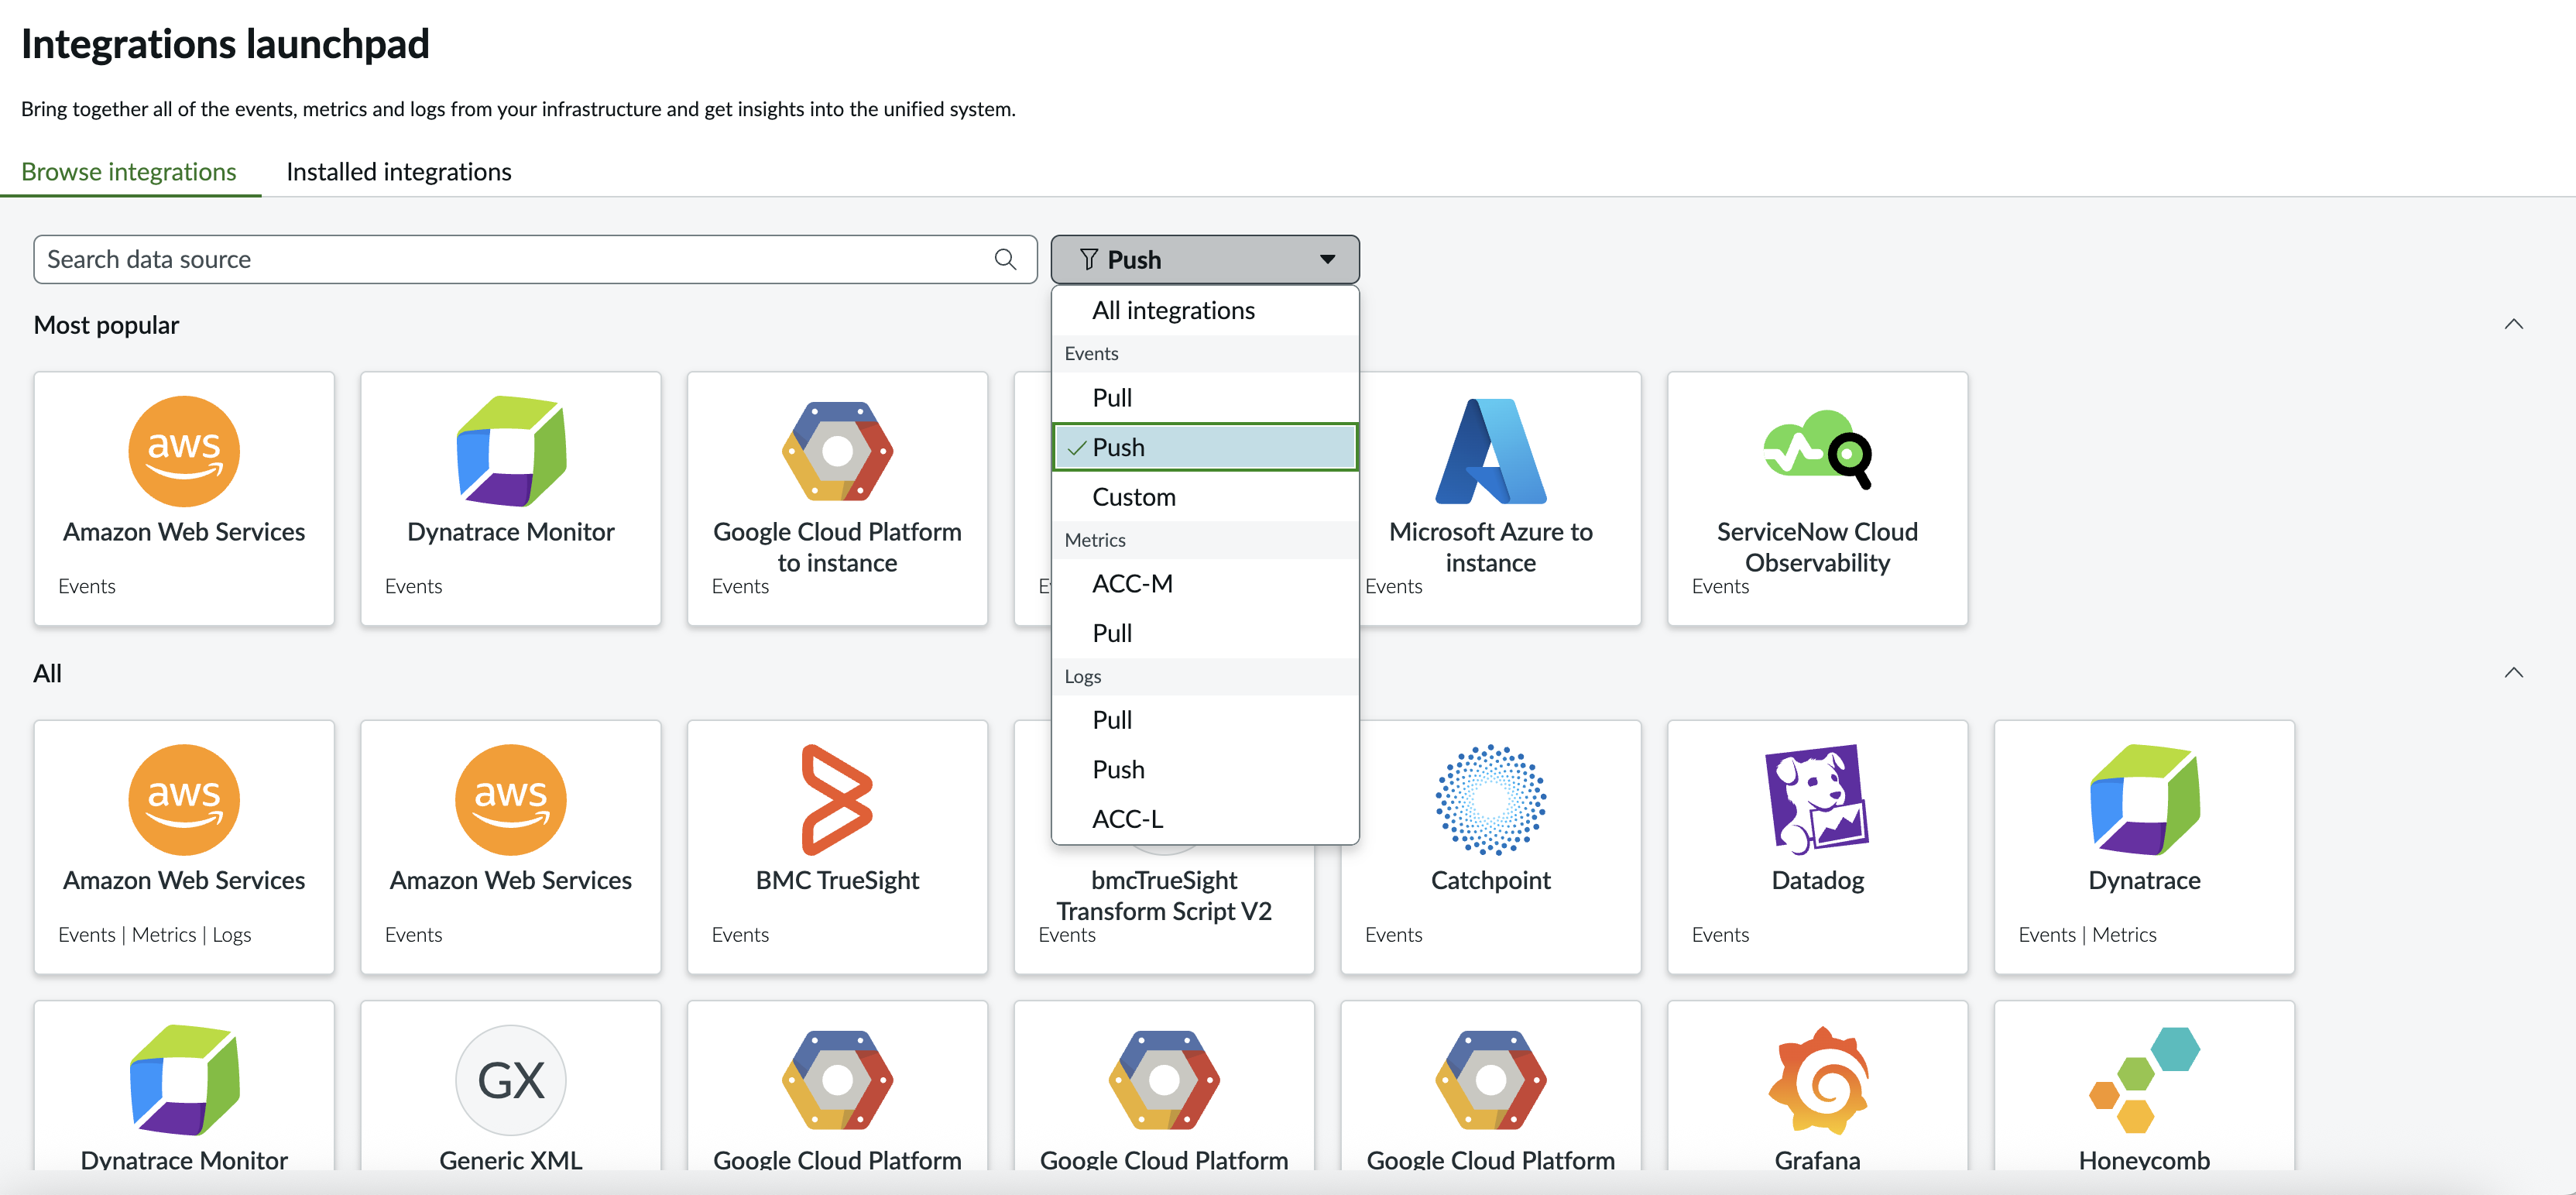This screenshot has height=1195, width=2576.
Task: Select Pull under Events
Action: click(1205, 398)
